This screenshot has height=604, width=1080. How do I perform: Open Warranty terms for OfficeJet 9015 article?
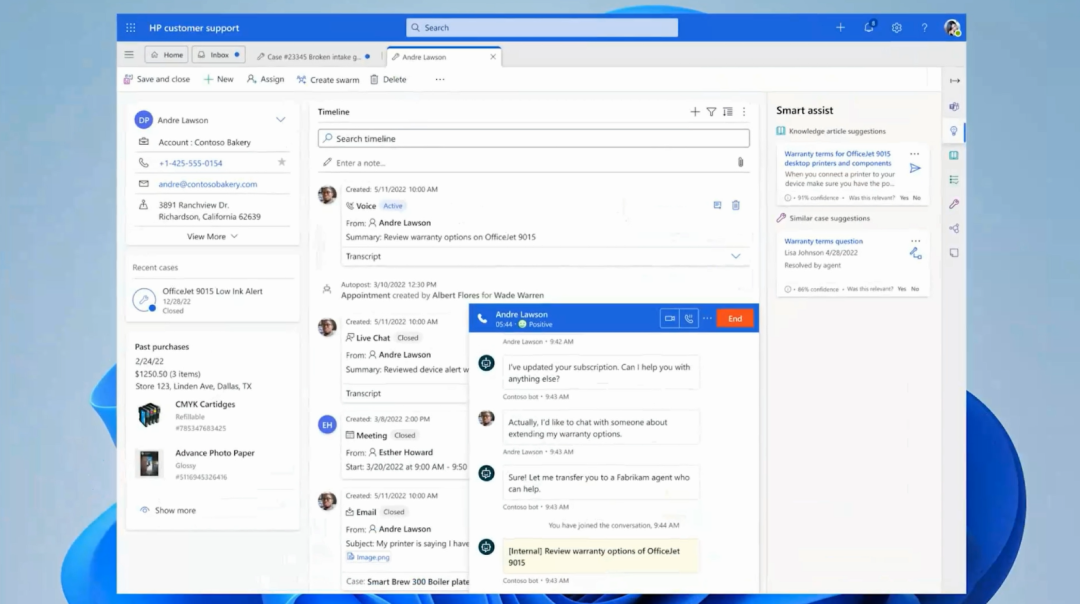838,158
